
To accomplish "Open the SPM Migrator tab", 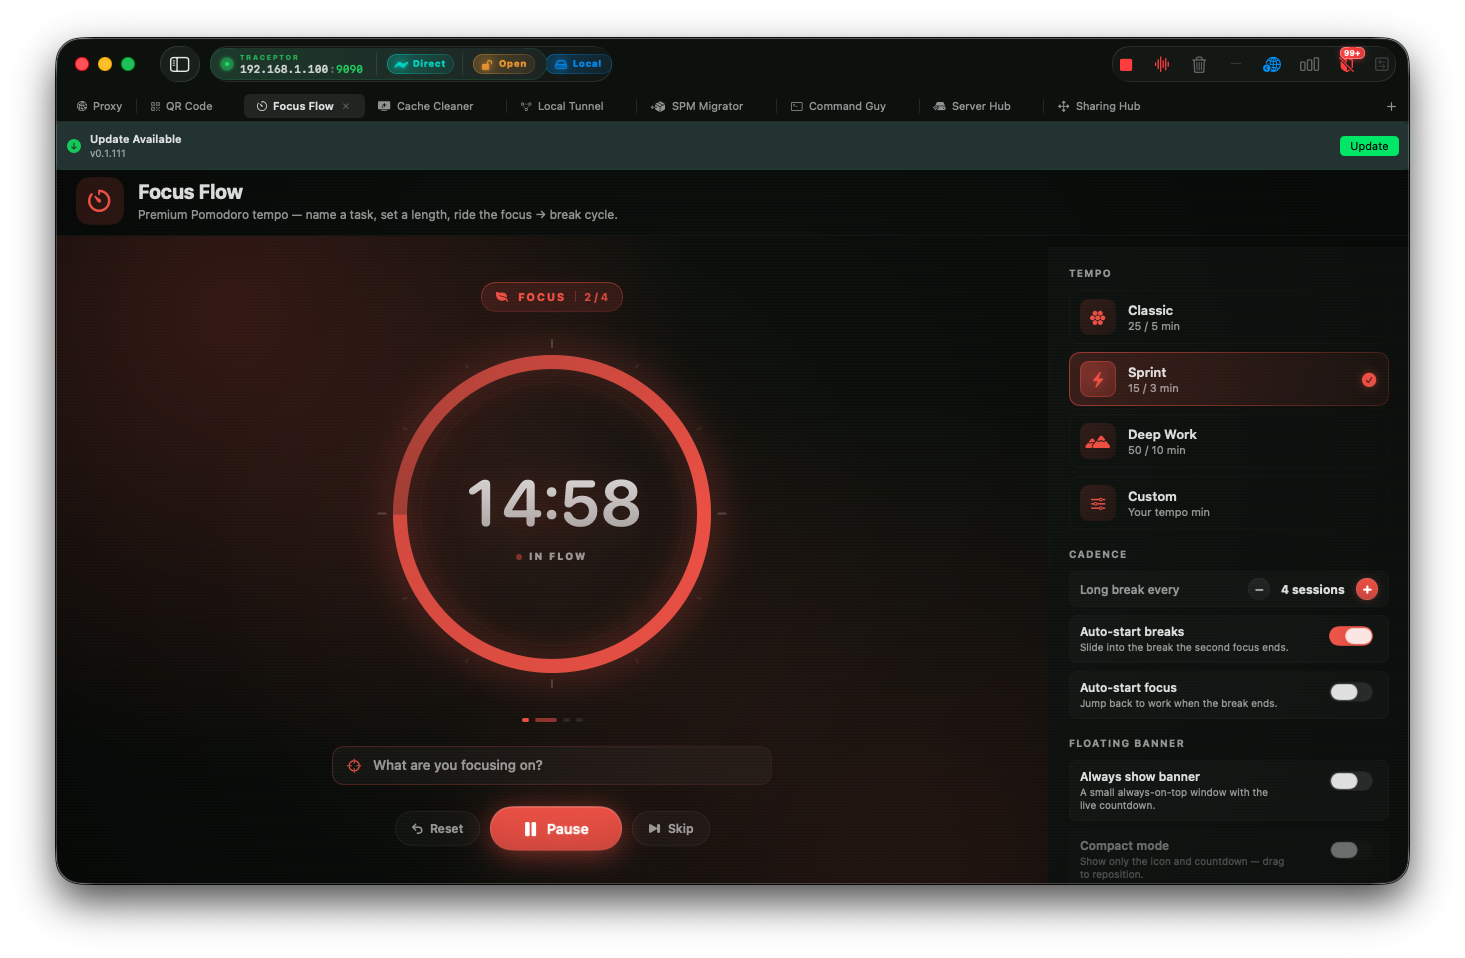I will pos(697,106).
